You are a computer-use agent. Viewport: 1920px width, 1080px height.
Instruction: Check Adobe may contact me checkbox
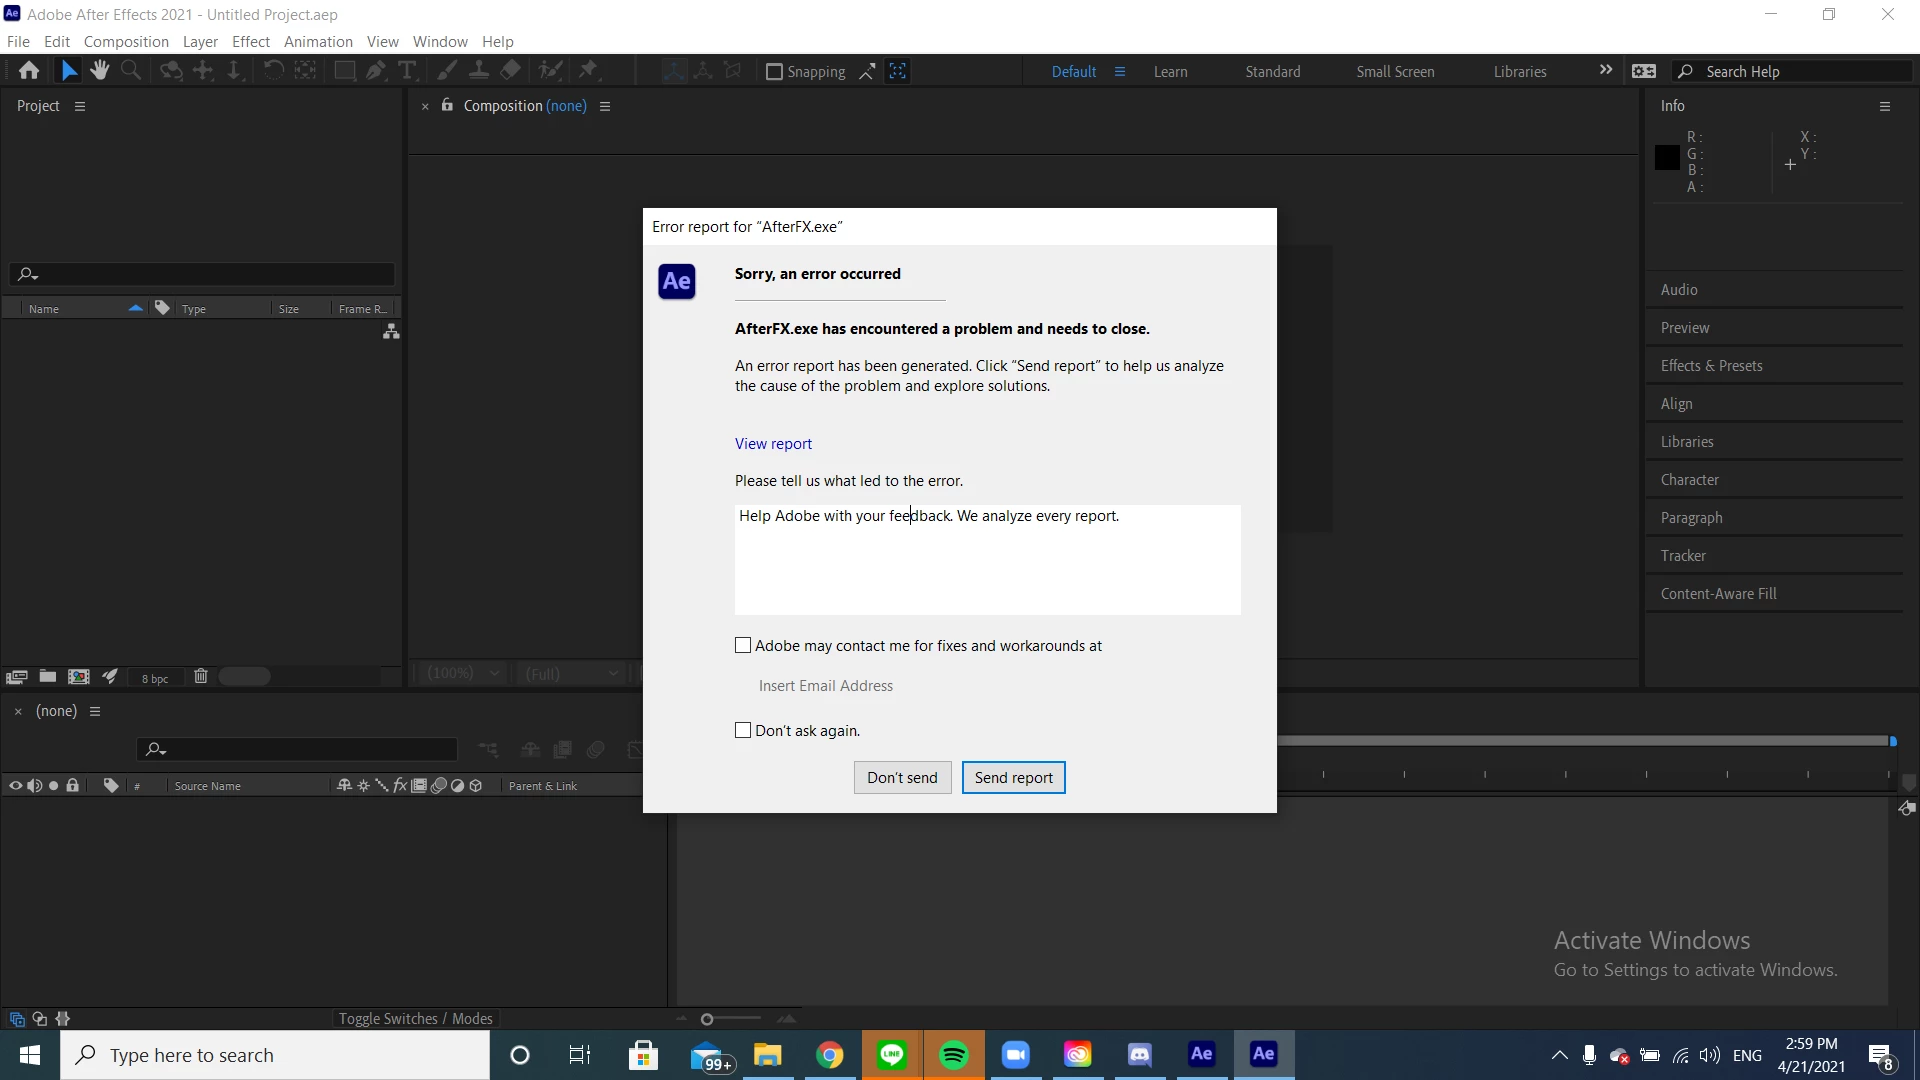[x=743, y=646]
